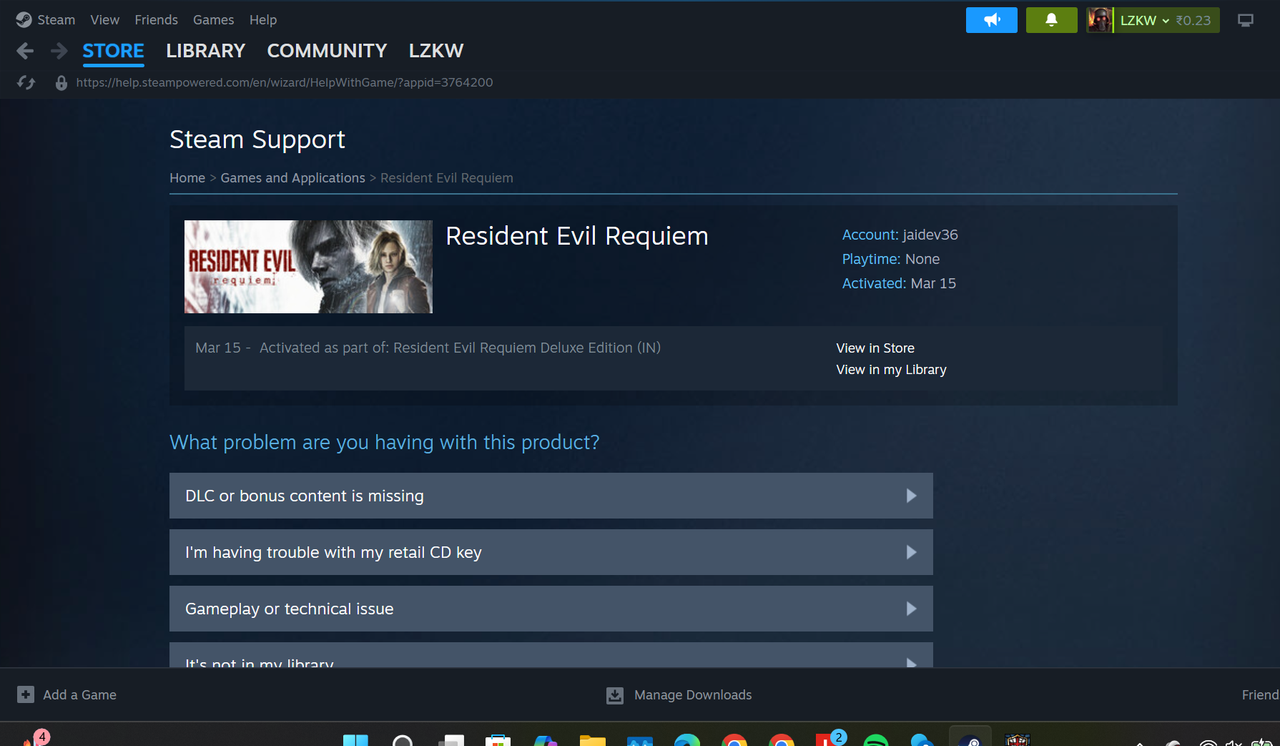Open Microsoft Store from the taskbar

pyautogui.click(x=497, y=740)
